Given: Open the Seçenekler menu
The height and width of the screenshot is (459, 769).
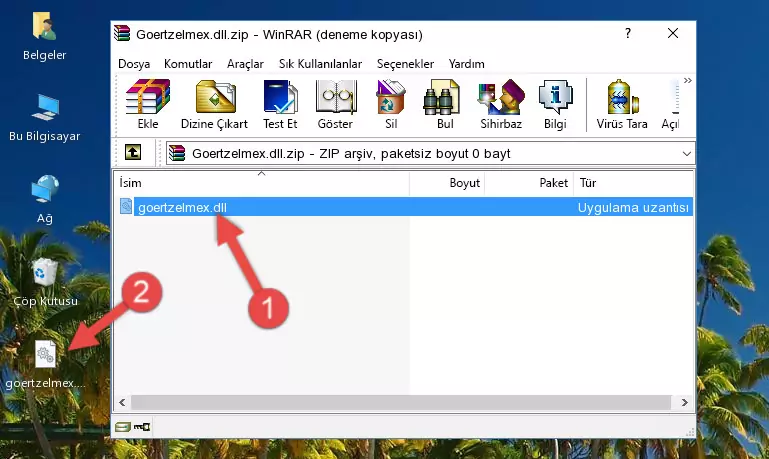Looking at the screenshot, I should click(x=405, y=64).
